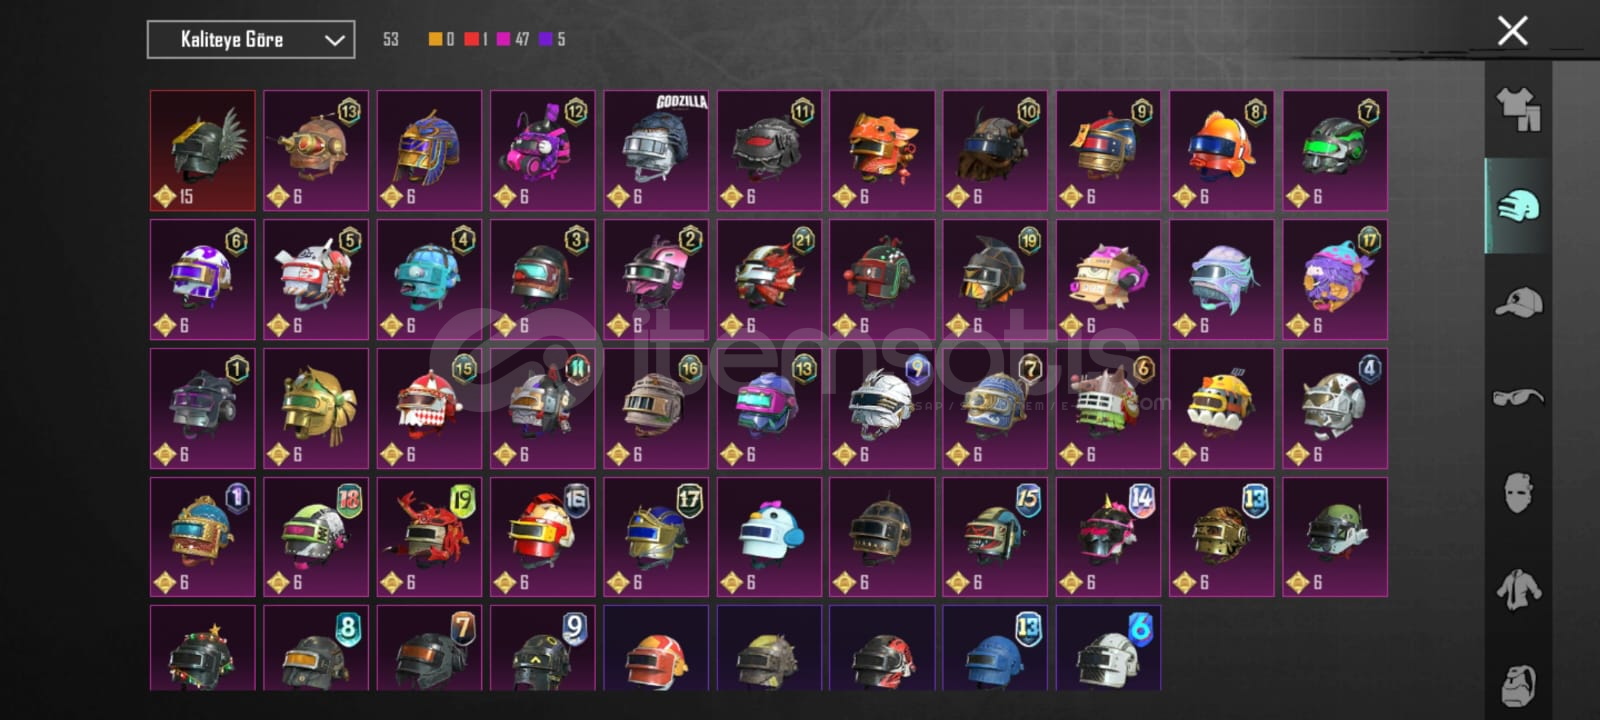
Task: Pick the winged helmet with 15 count
Action: 203,151
